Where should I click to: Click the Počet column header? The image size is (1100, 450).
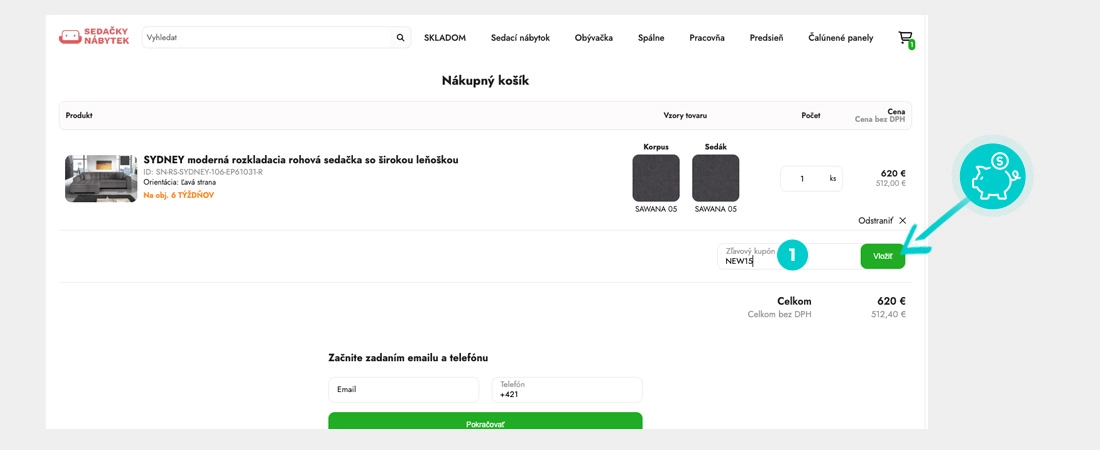click(x=811, y=115)
